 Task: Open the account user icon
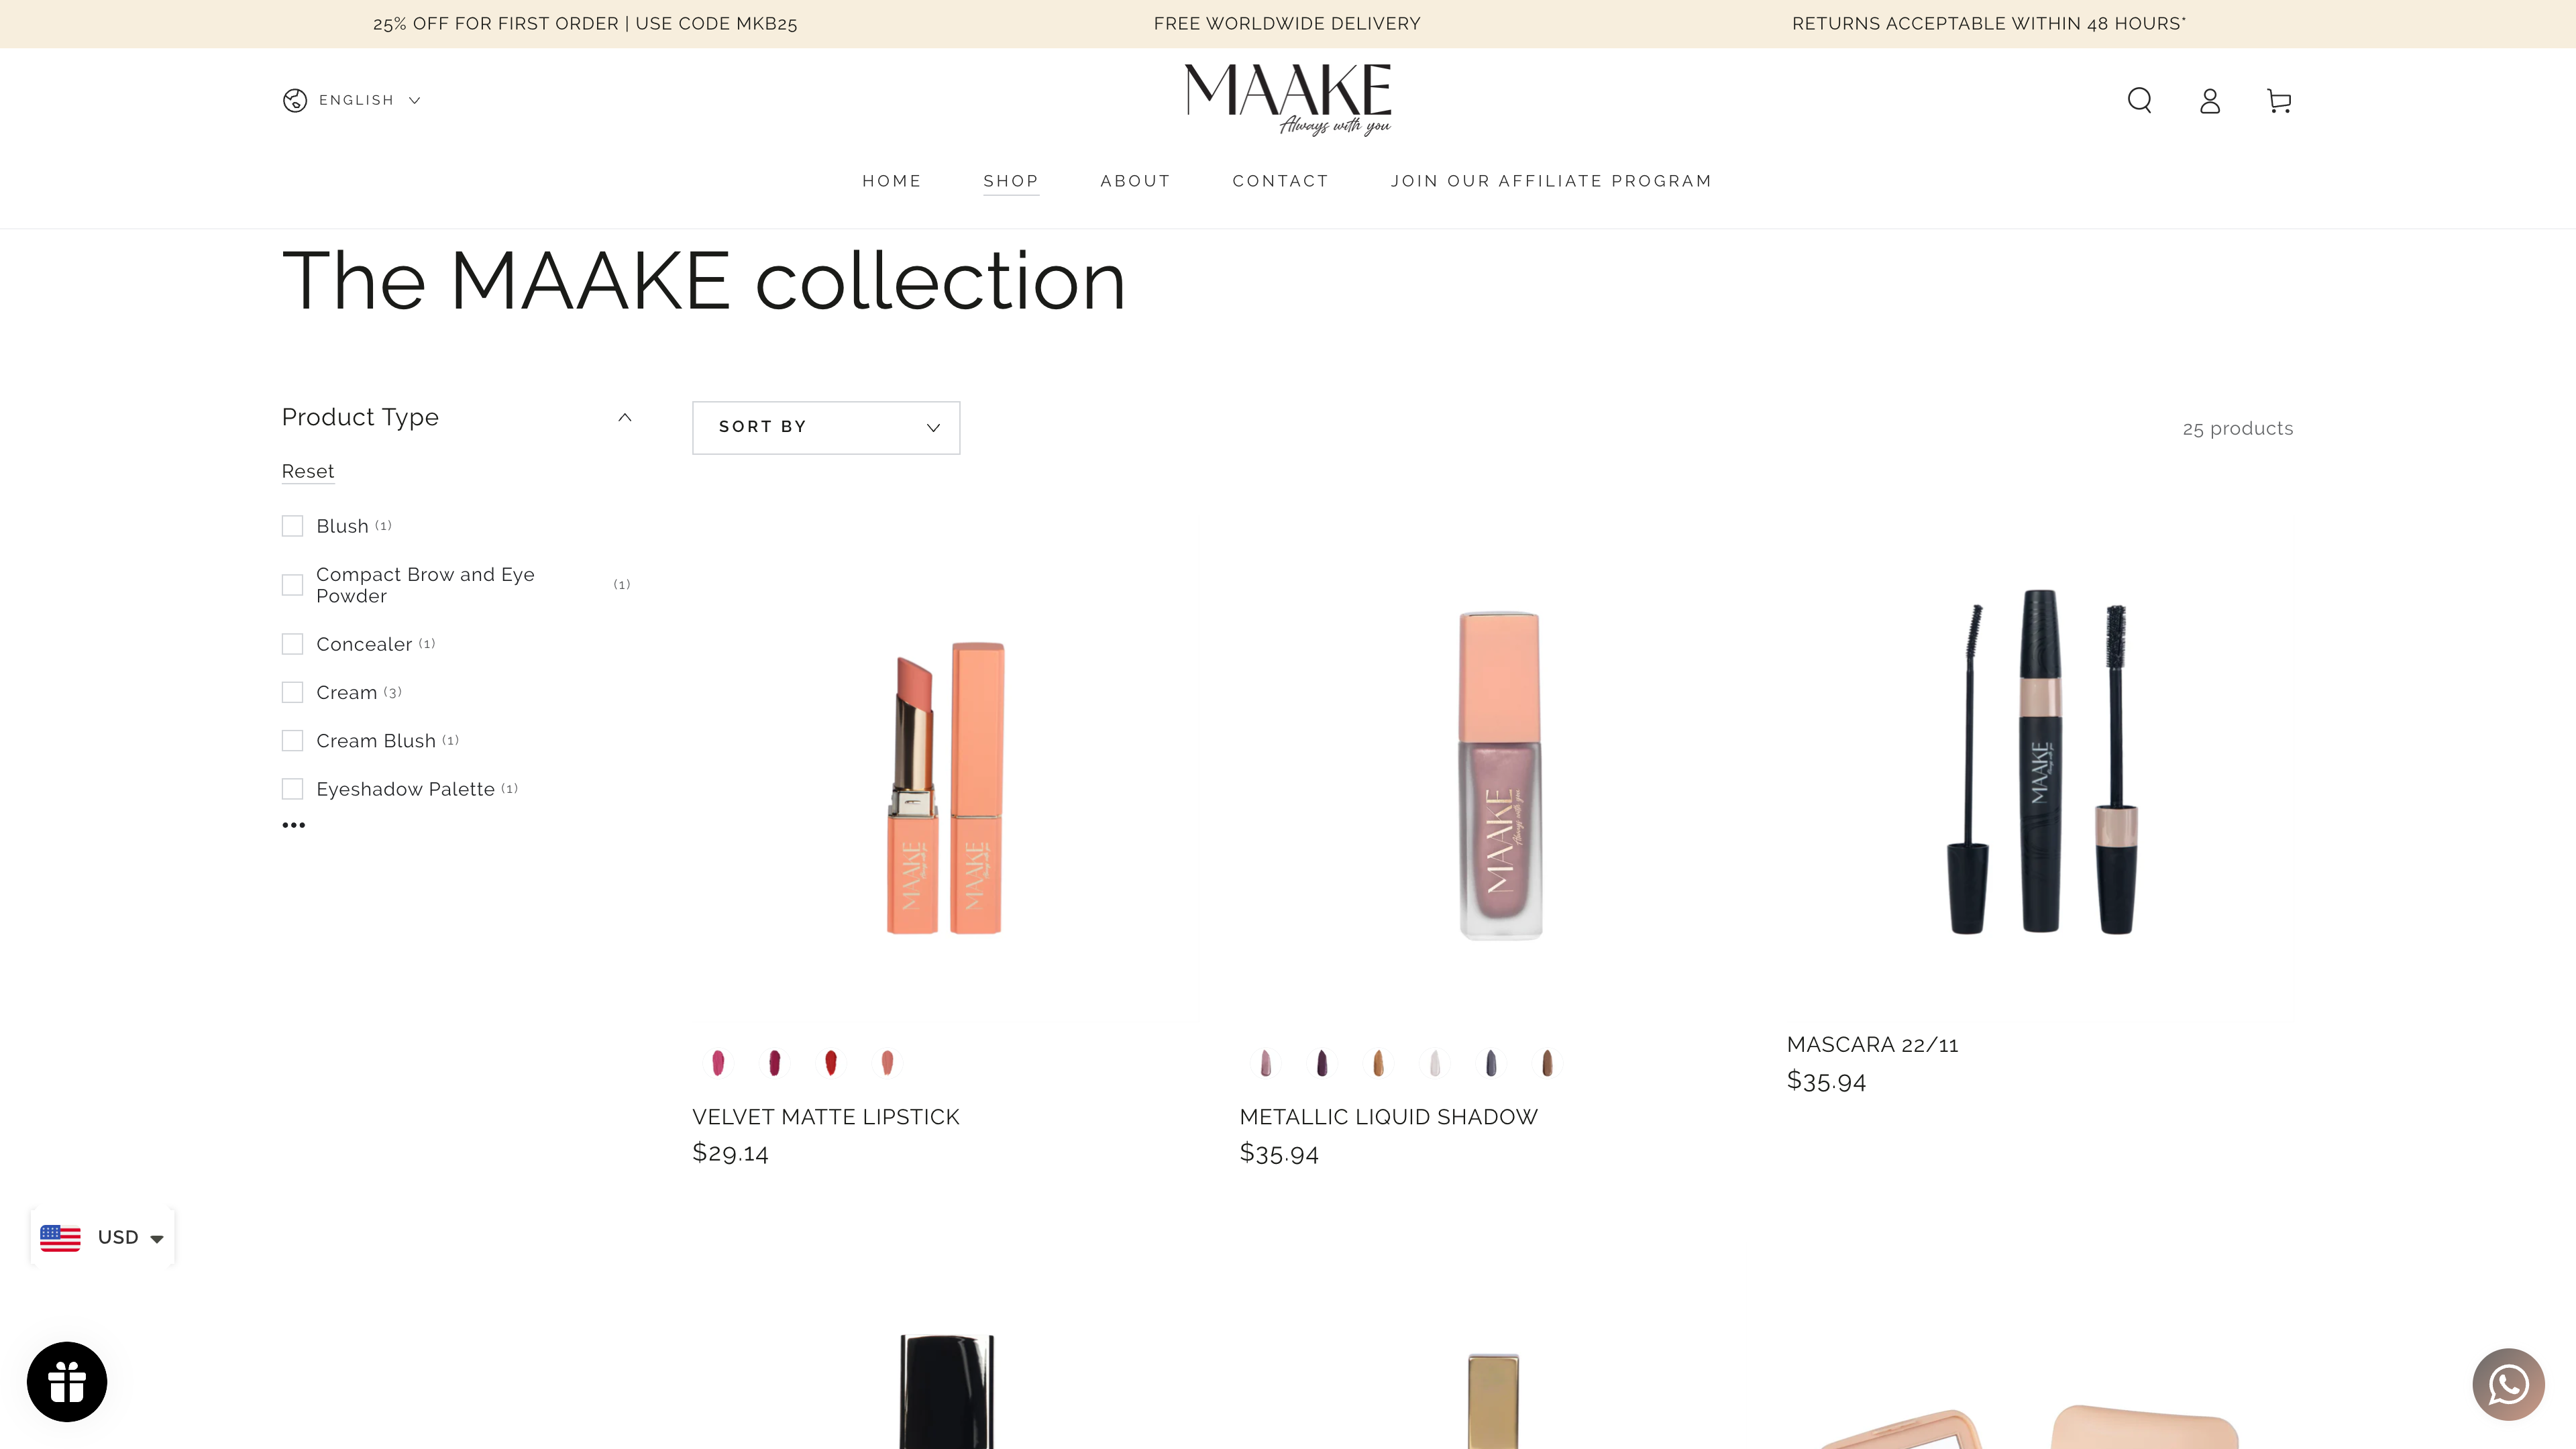point(2210,100)
